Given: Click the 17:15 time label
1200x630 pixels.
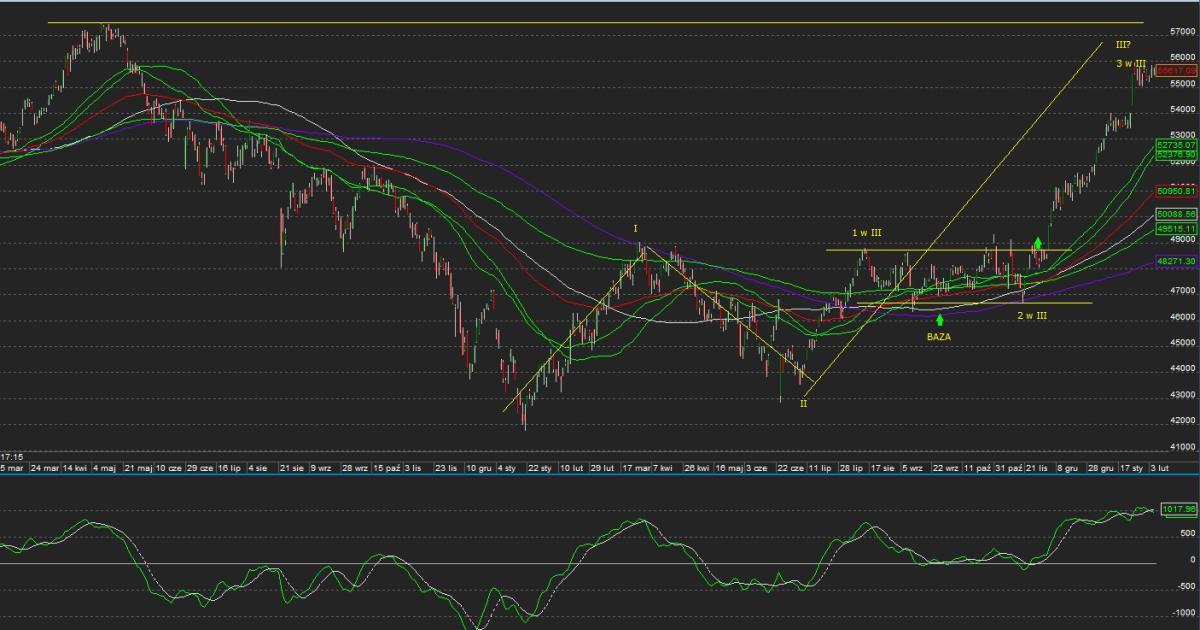Looking at the screenshot, I should point(10,456).
